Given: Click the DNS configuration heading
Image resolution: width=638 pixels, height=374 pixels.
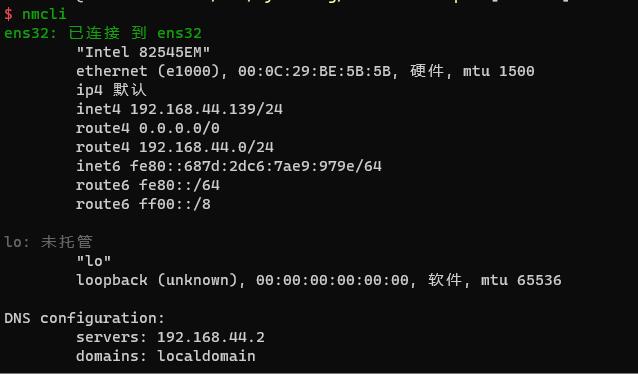Looking at the screenshot, I should pyautogui.click(x=84, y=318).
